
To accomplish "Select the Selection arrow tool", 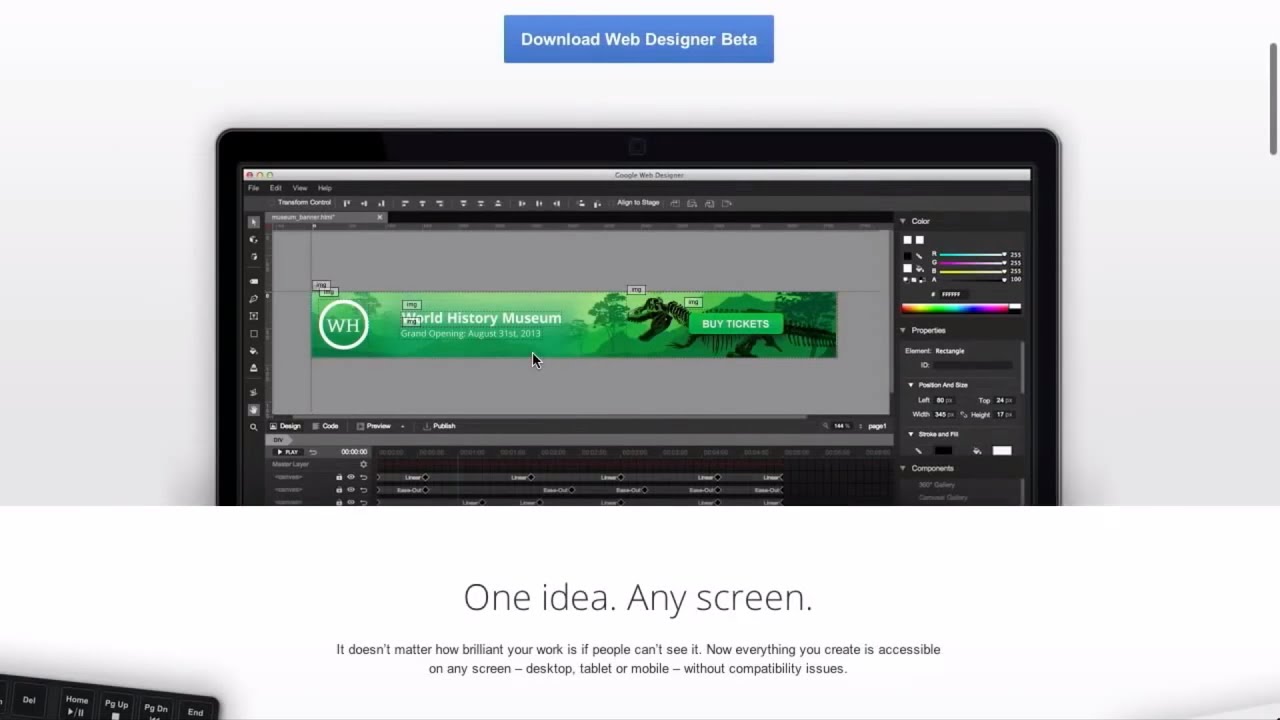I will (x=254, y=222).
